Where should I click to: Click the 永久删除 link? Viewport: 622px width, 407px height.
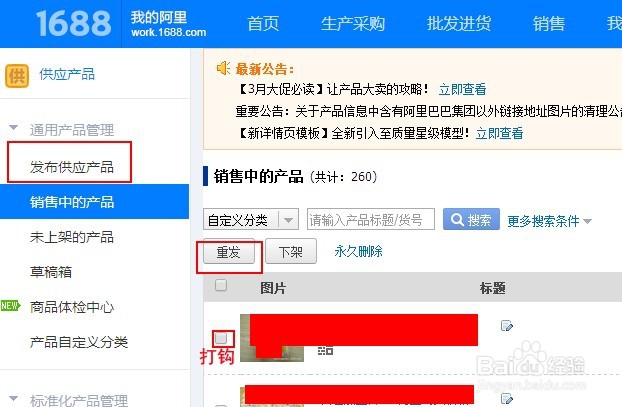pos(358,251)
